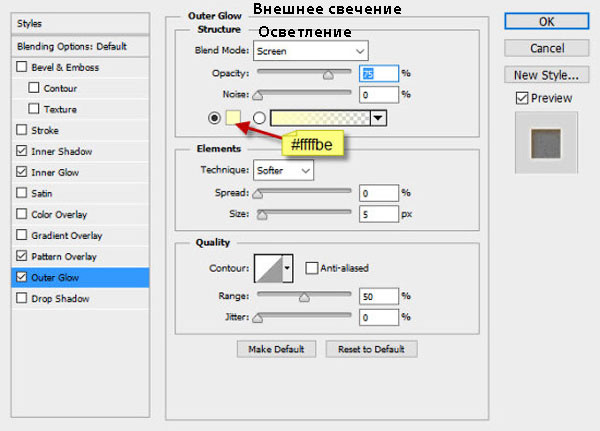This screenshot has width=600, height=431.
Task: Click the style preview thumbnail
Action: click(x=546, y=143)
